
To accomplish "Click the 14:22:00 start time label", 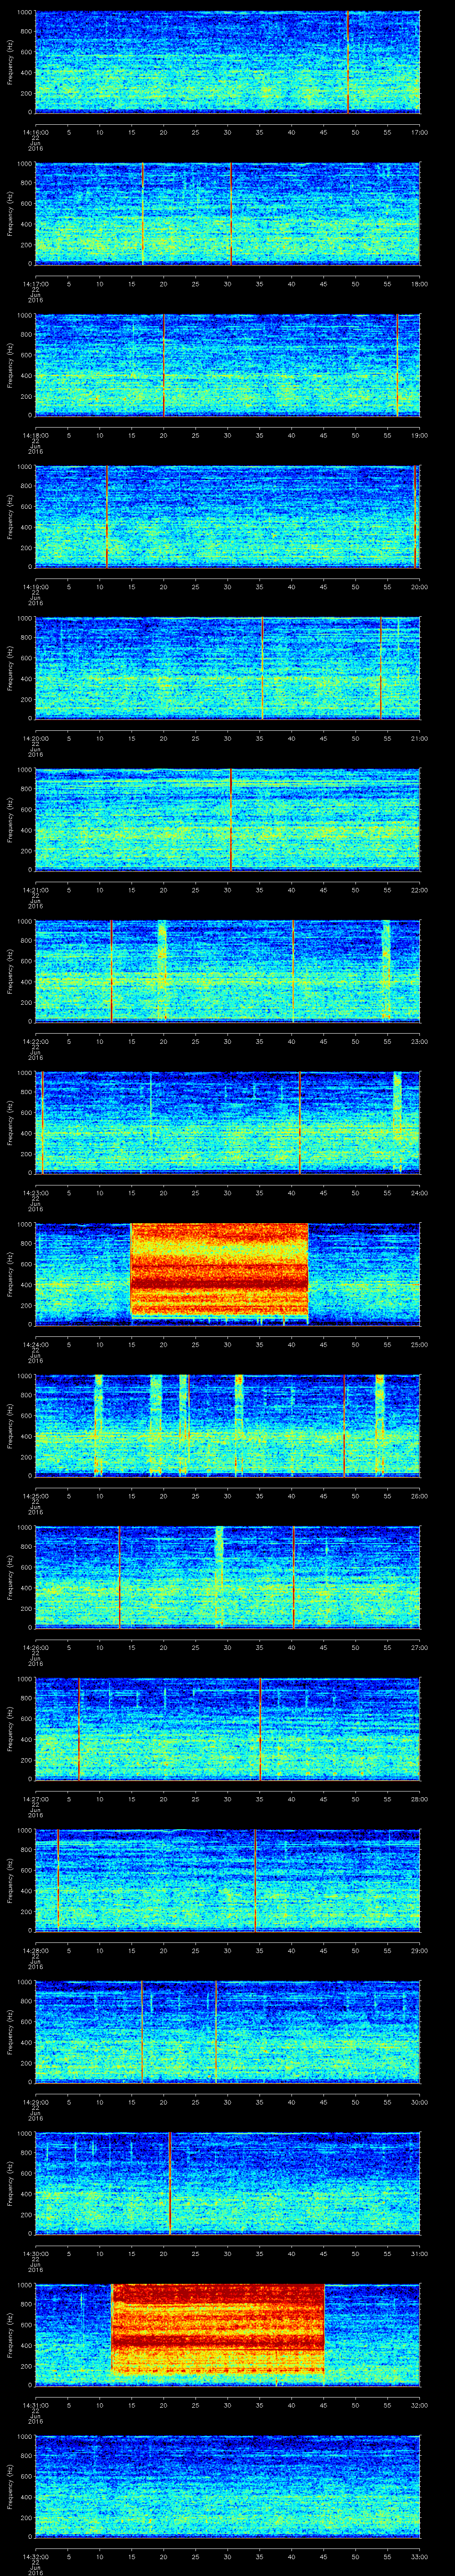I will tap(35, 1041).
